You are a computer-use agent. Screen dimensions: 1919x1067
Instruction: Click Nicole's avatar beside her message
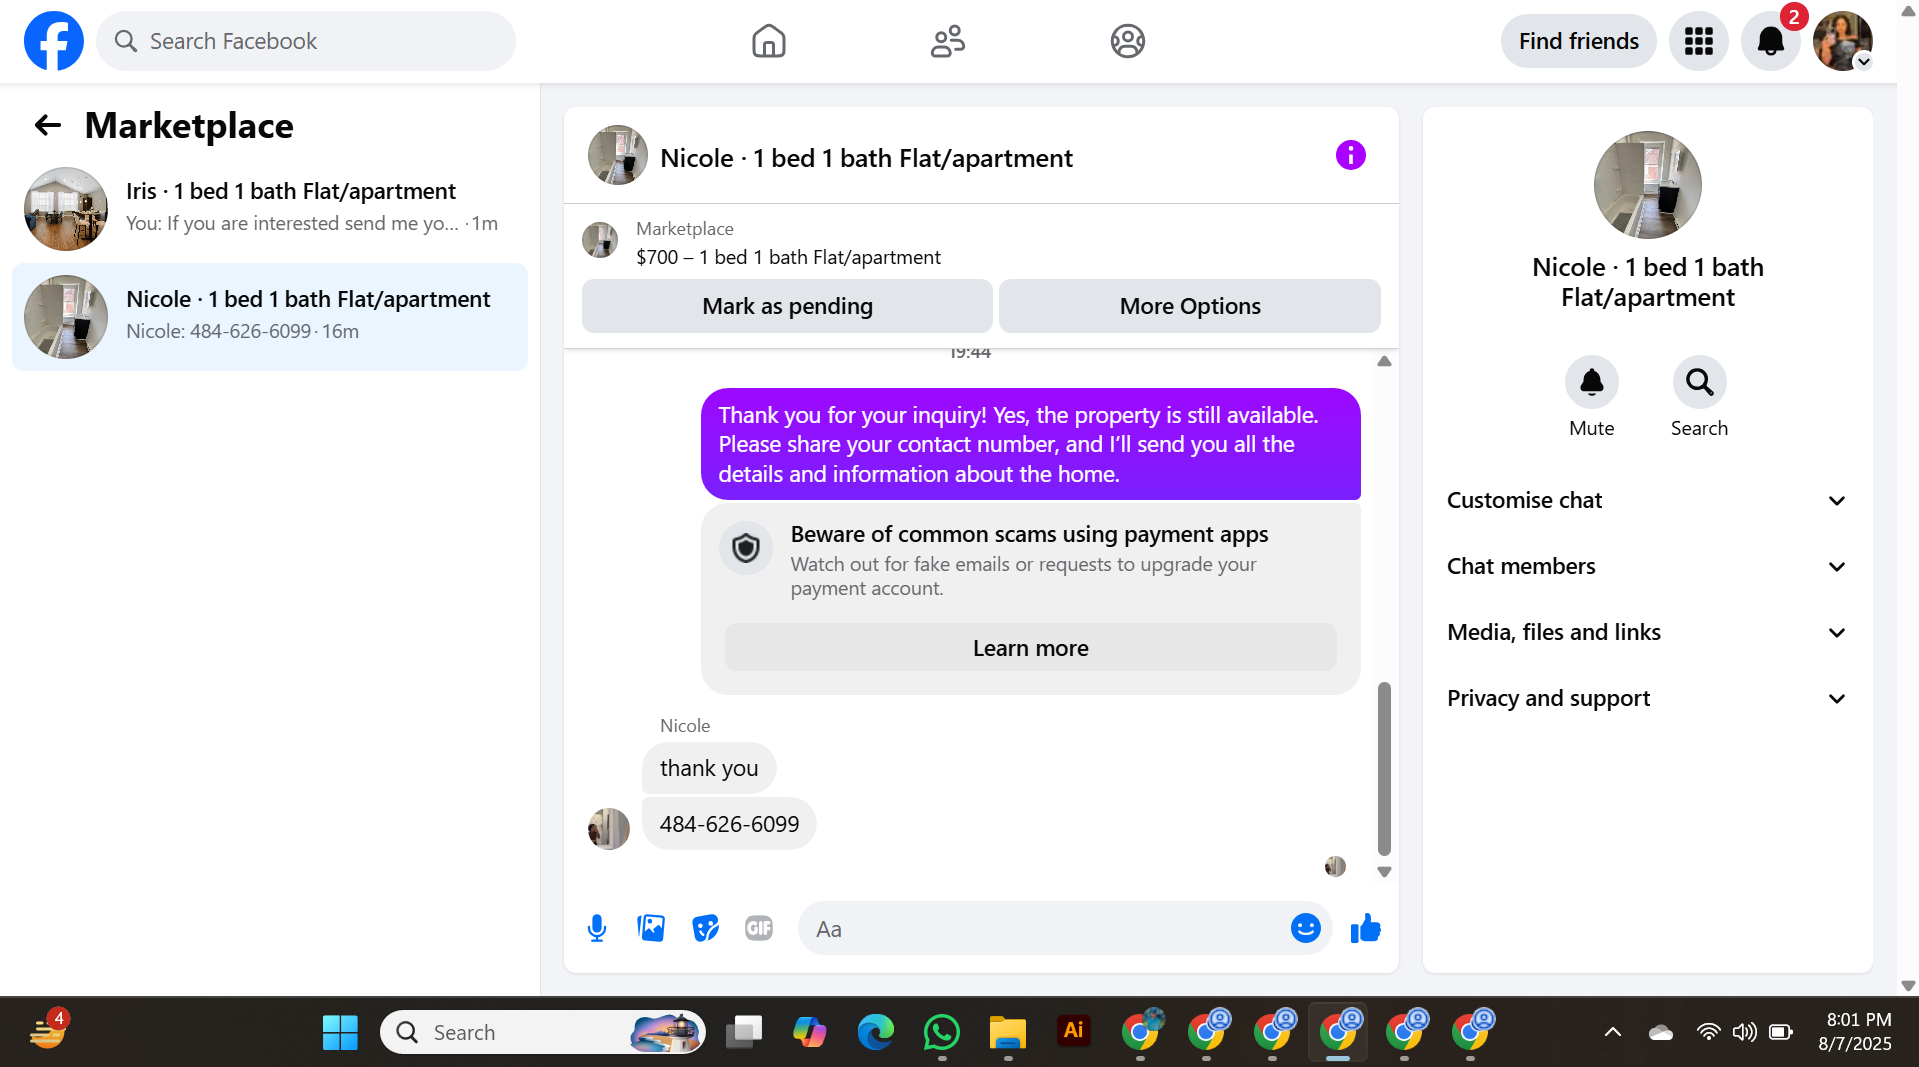608,828
